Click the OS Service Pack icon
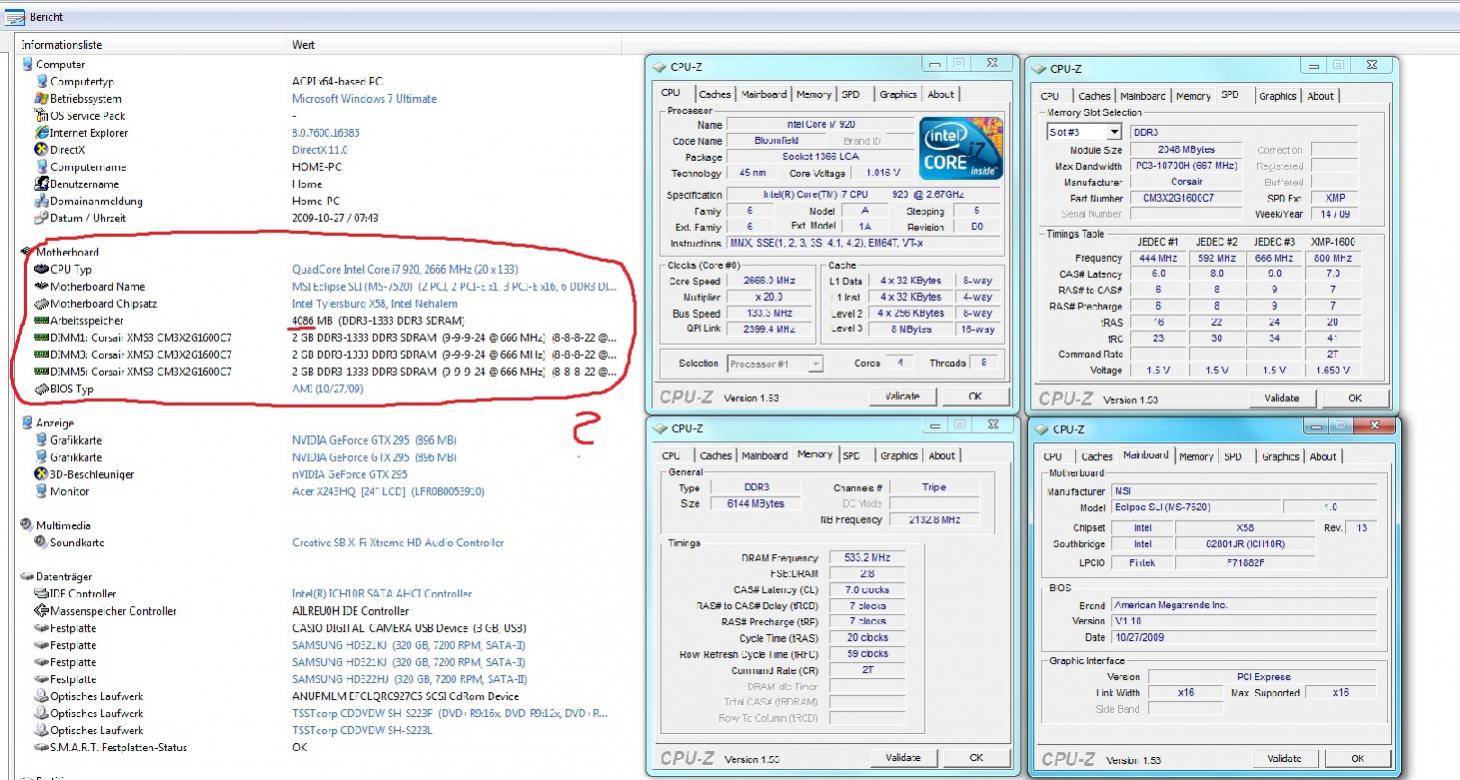 42,115
